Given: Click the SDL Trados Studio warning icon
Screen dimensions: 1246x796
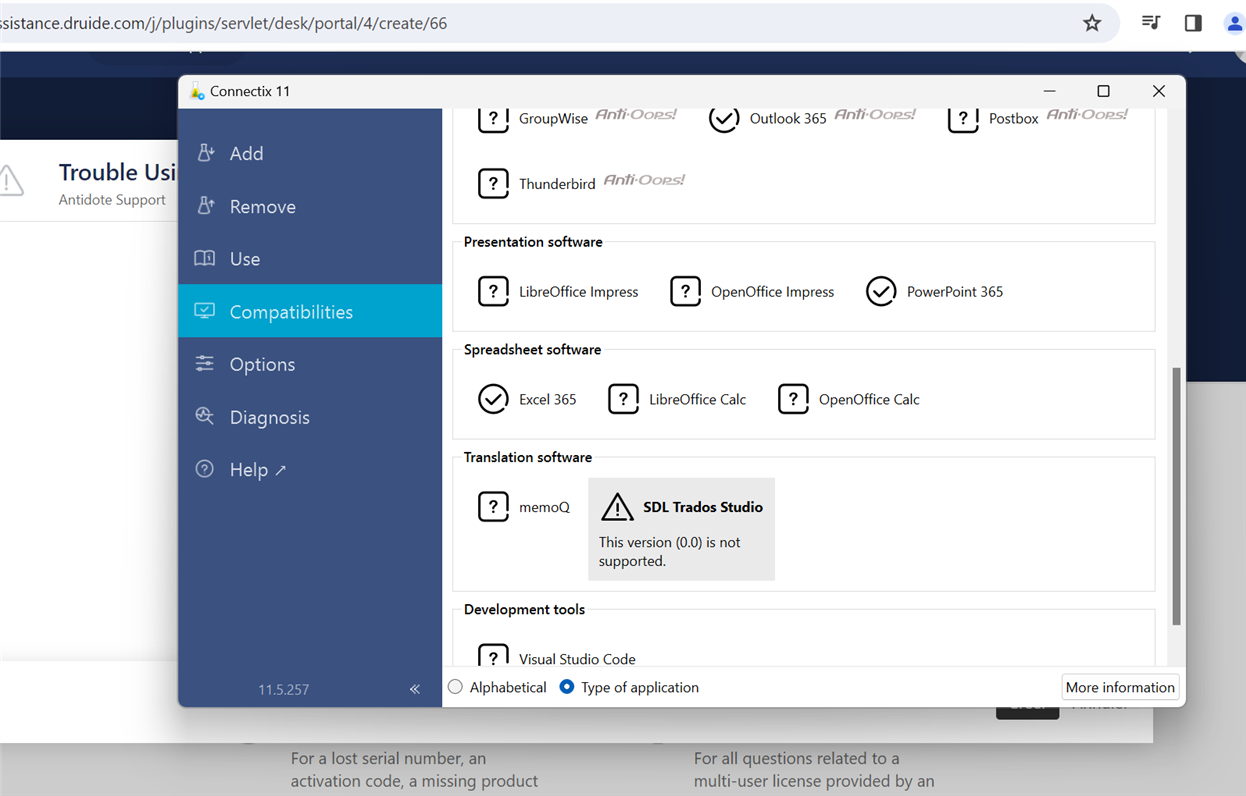Looking at the screenshot, I should click(617, 507).
